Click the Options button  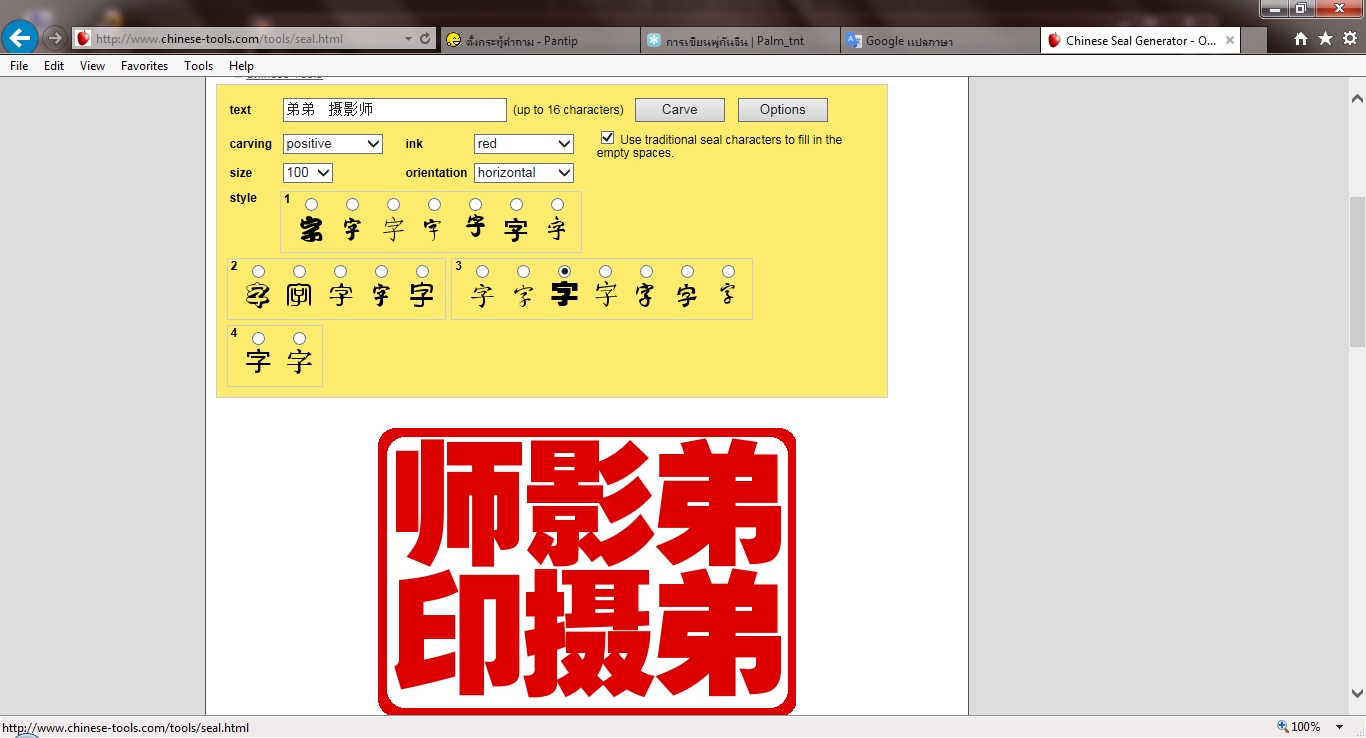tap(783, 110)
